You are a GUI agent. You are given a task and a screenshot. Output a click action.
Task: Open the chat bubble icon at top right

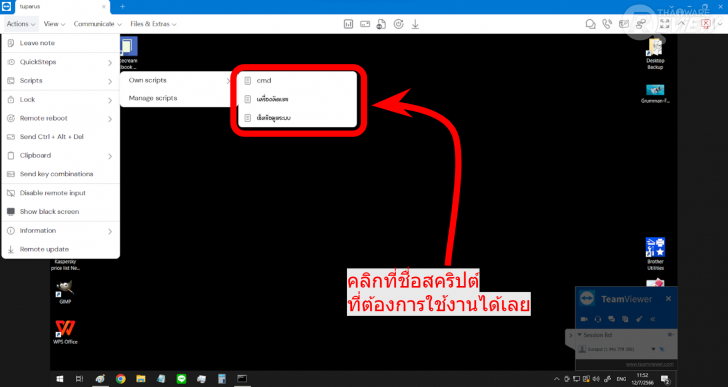[591, 24]
